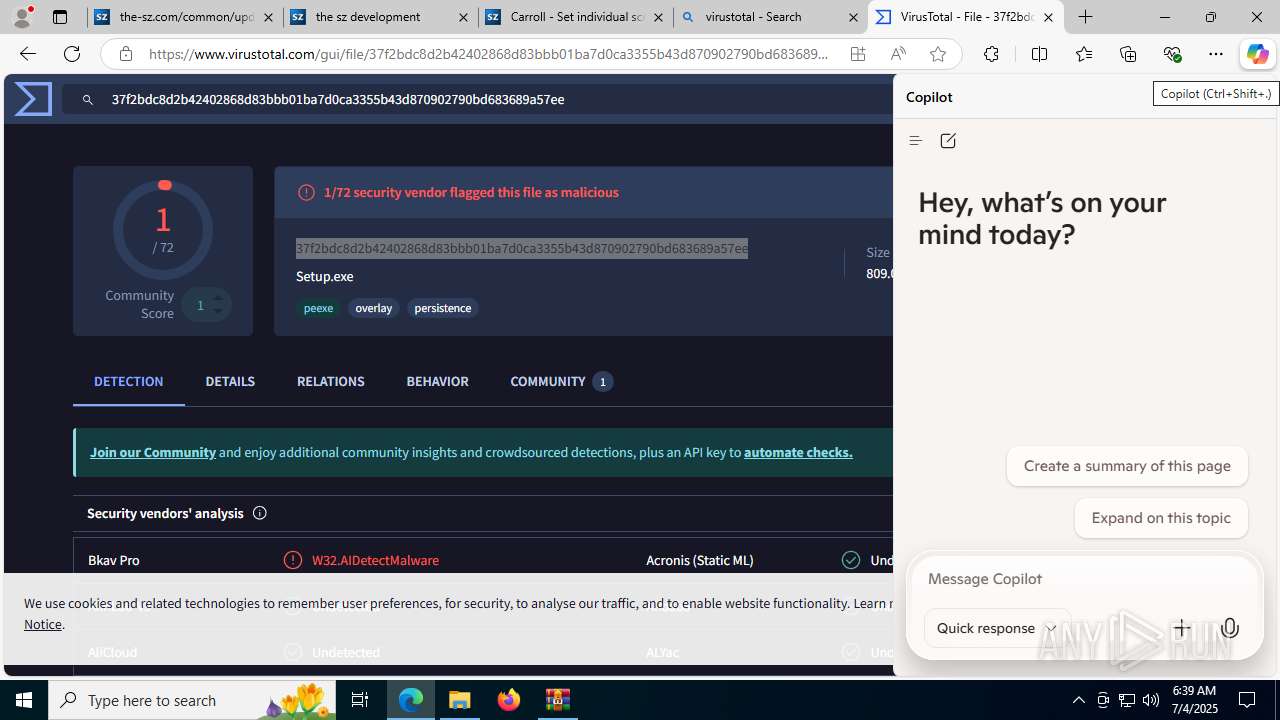Open the browser profile icon
The width and height of the screenshot is (1280, 720).
pyautogui.click(x=21, y=17)
